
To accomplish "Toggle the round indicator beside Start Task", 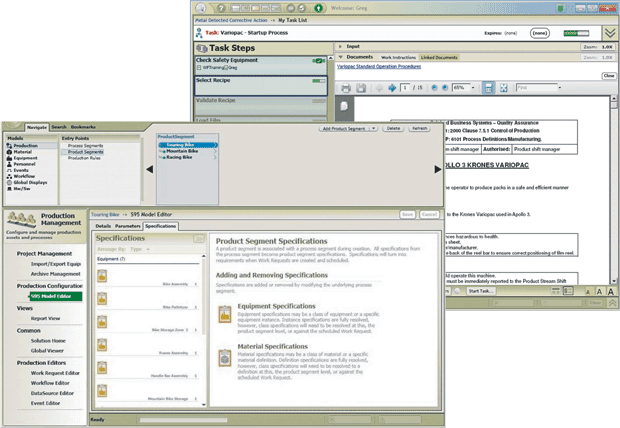I will pos(457,291).
